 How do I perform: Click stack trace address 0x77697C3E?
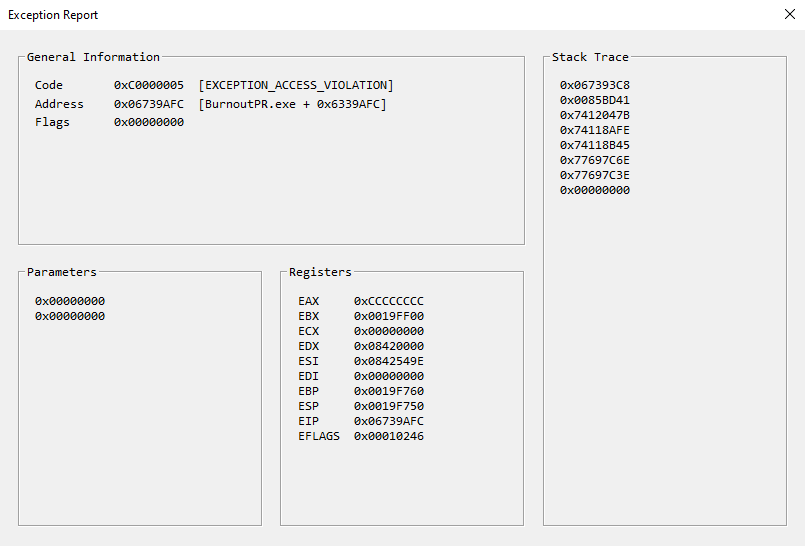point(594,176)
